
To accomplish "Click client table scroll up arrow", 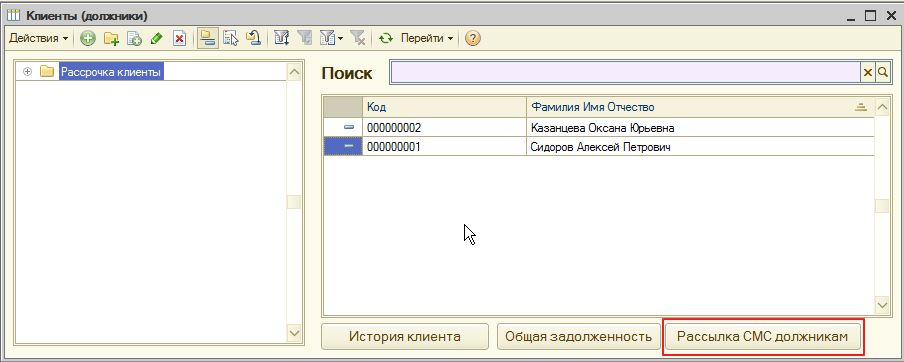I will coord(882,107).
